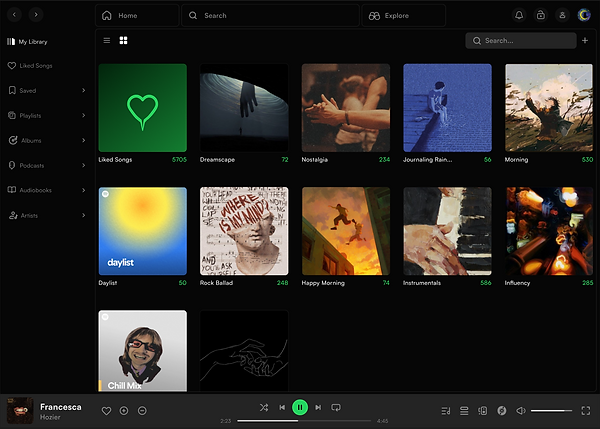The width and height of the screenshot is (600, 429).
Task: Skip to the previous track
Action: [282, 408]
